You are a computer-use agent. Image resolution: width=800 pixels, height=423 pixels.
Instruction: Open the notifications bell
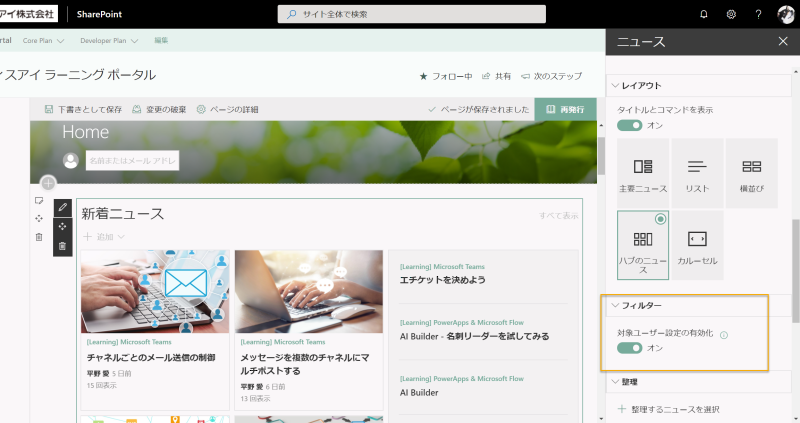click(x=704, y=14)
